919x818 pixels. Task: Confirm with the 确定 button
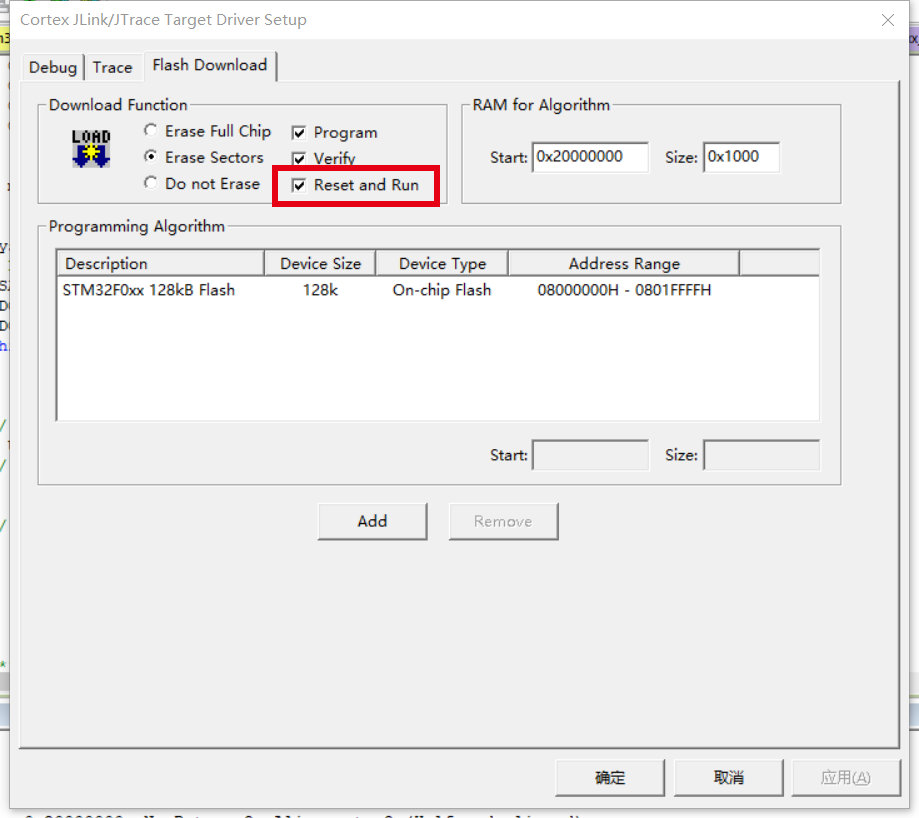[610, 778]
